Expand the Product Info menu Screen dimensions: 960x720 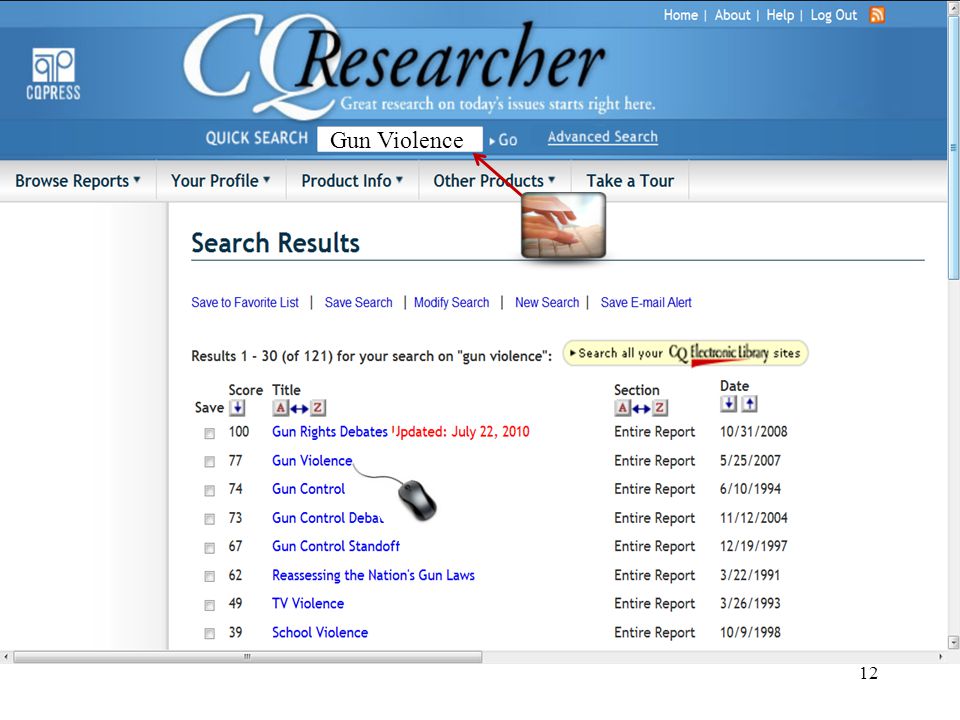click(x=352, y=181)
